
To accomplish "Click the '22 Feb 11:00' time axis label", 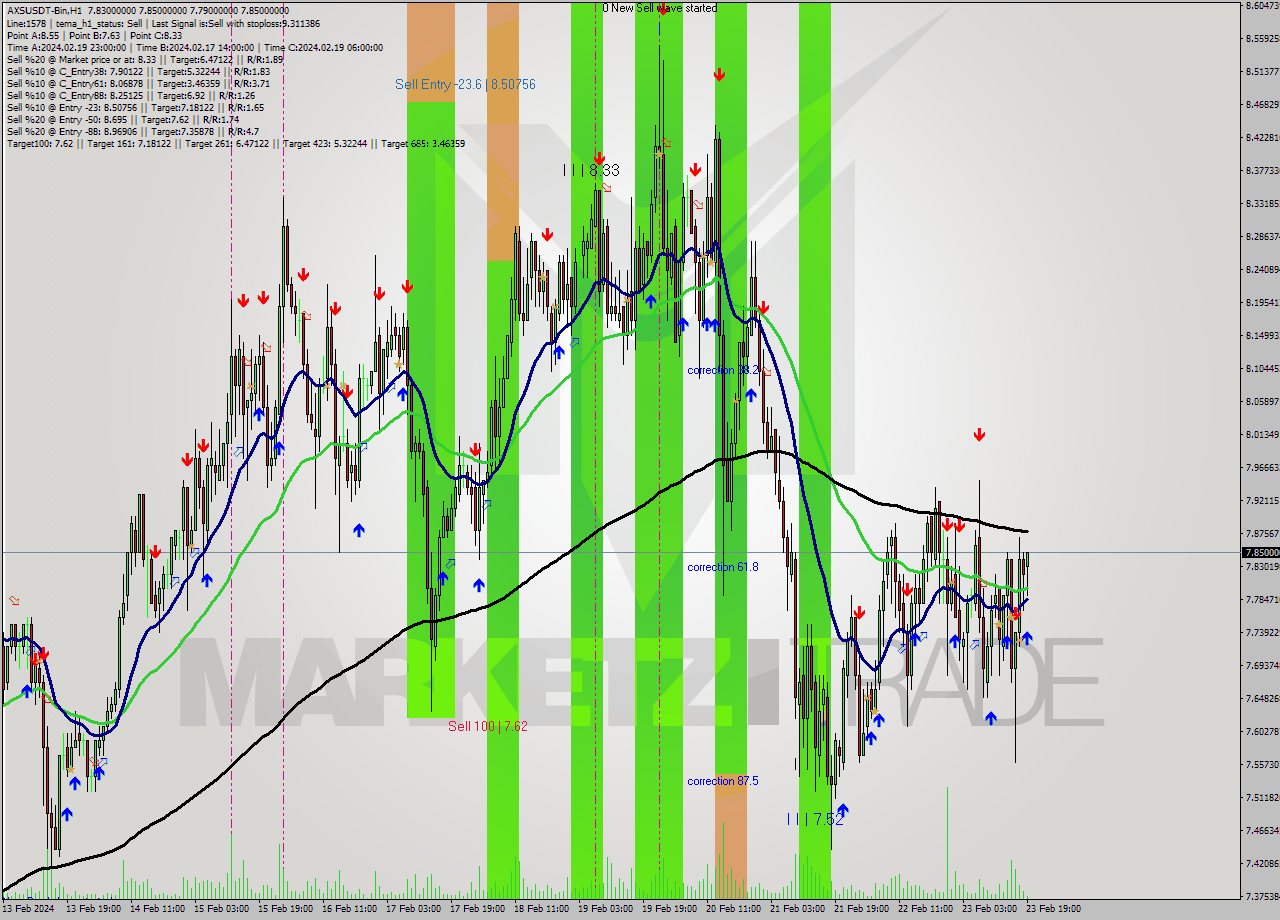I will pyautogui.click(x=925, y=908).
